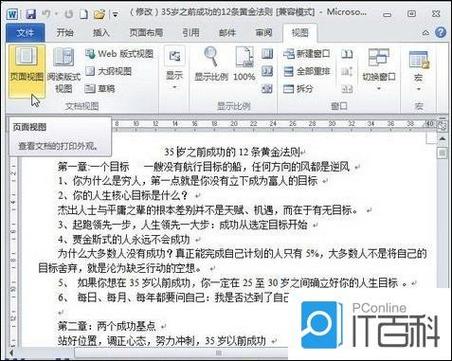Click the horizontal scrollbar left arrow
This screenshot has width=452, height=361.
(11, 353)
